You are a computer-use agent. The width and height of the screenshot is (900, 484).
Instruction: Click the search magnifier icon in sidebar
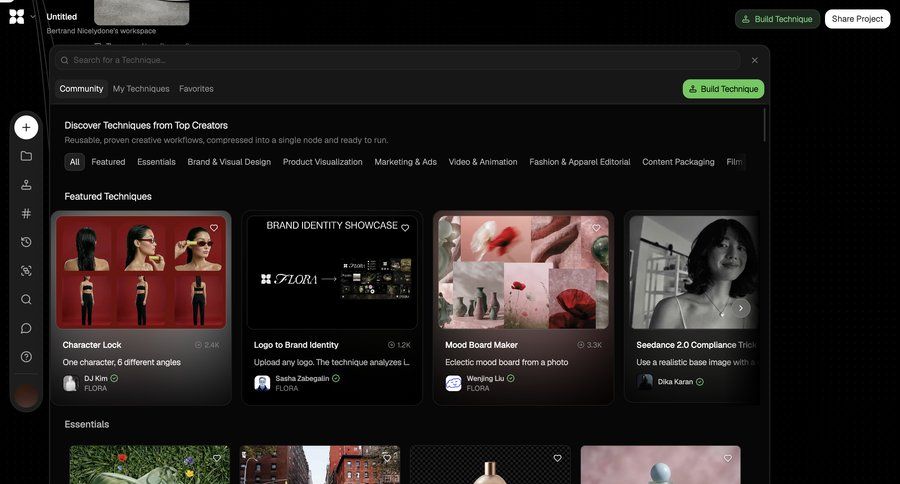click(x=26, y=300)
